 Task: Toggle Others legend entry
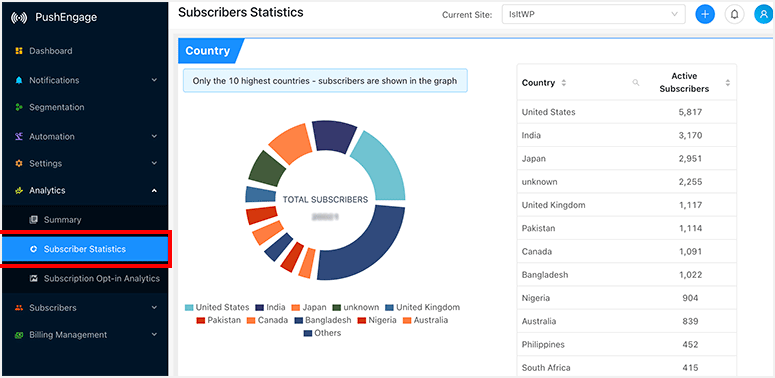[x=322, y=333]
